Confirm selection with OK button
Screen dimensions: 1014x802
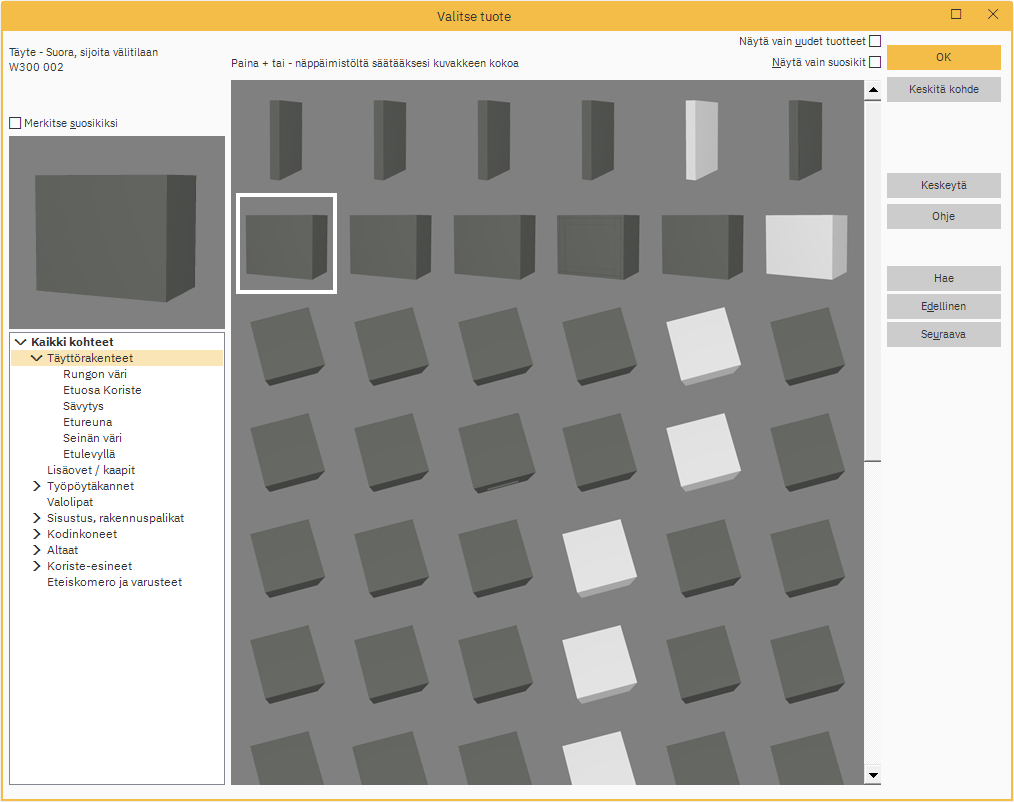[x=943, y=58]
